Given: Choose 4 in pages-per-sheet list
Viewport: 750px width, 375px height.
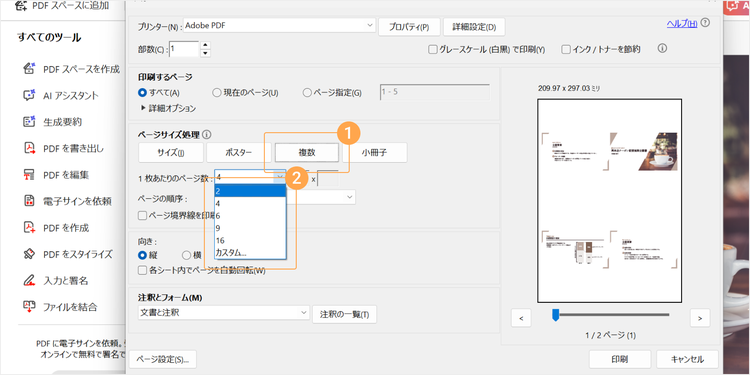Looking at the screenshot, I should [x=250, y=203].
